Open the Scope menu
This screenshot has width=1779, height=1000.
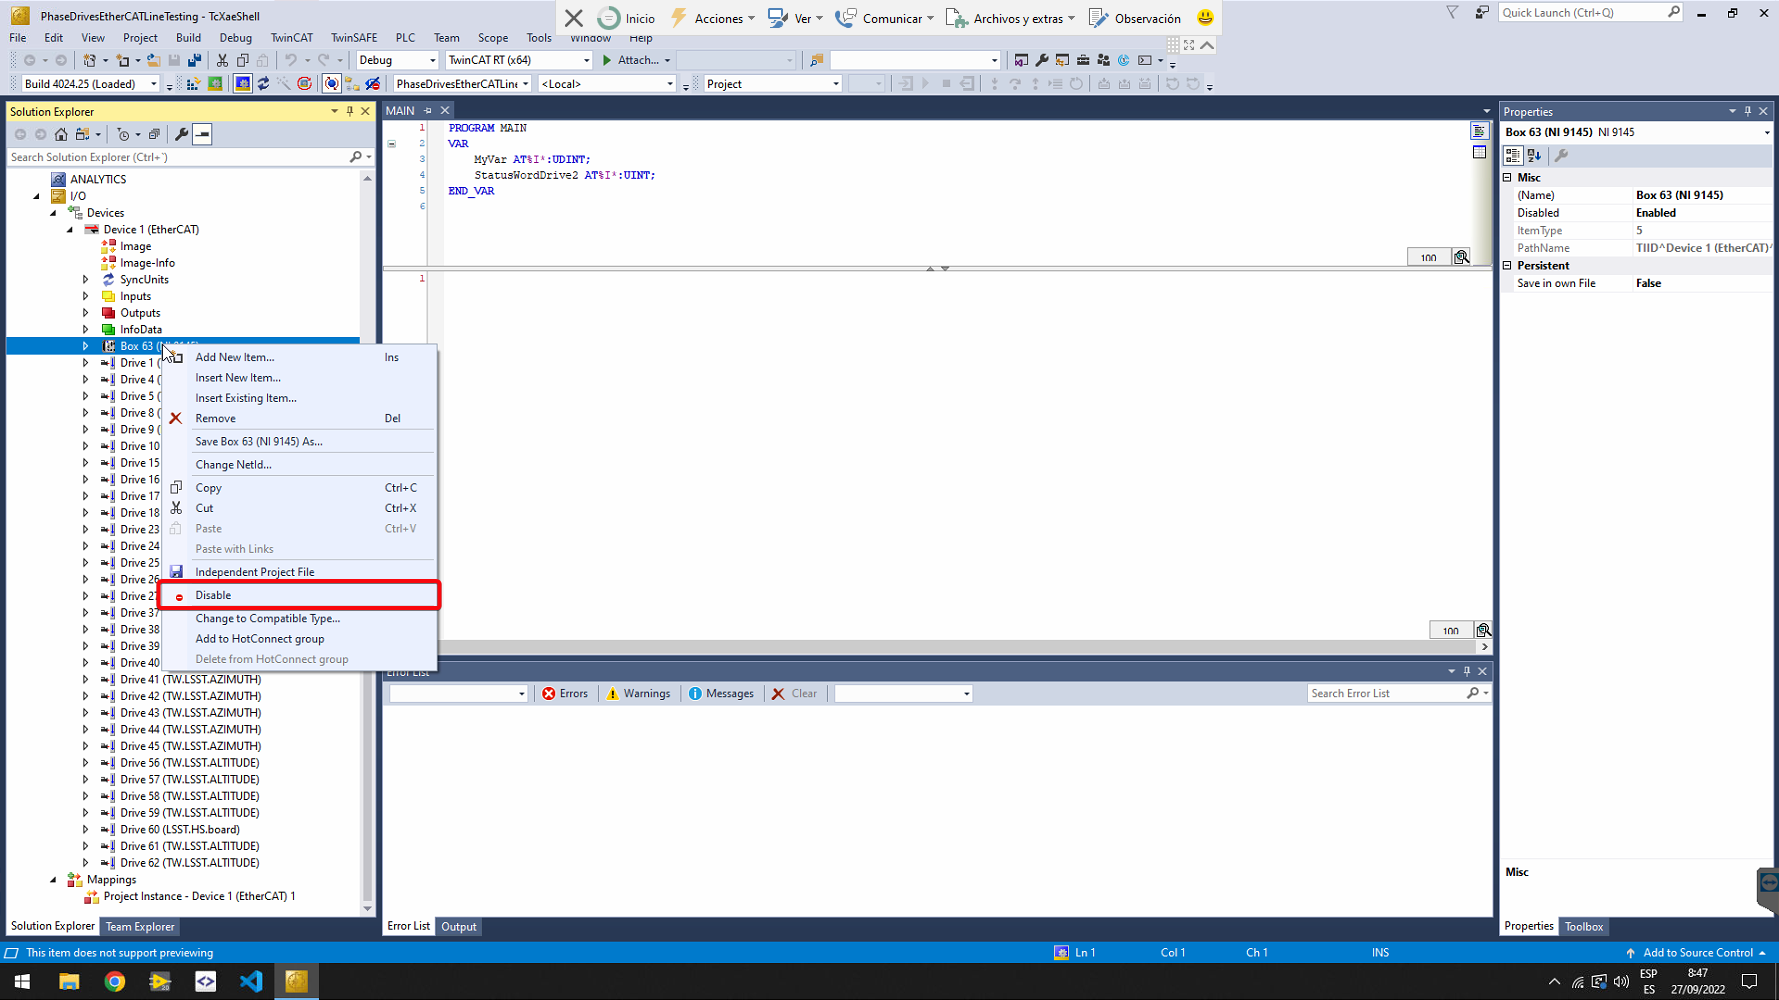pyautogui.click(x=492, y=38)
